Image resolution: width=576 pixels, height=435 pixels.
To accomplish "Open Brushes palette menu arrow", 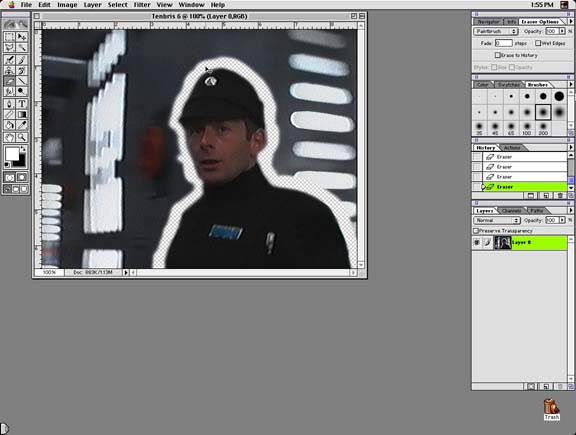I will point(570,85).
